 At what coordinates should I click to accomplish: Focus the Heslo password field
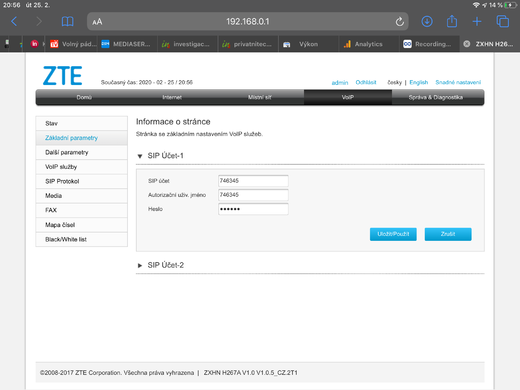pos(253,209)
